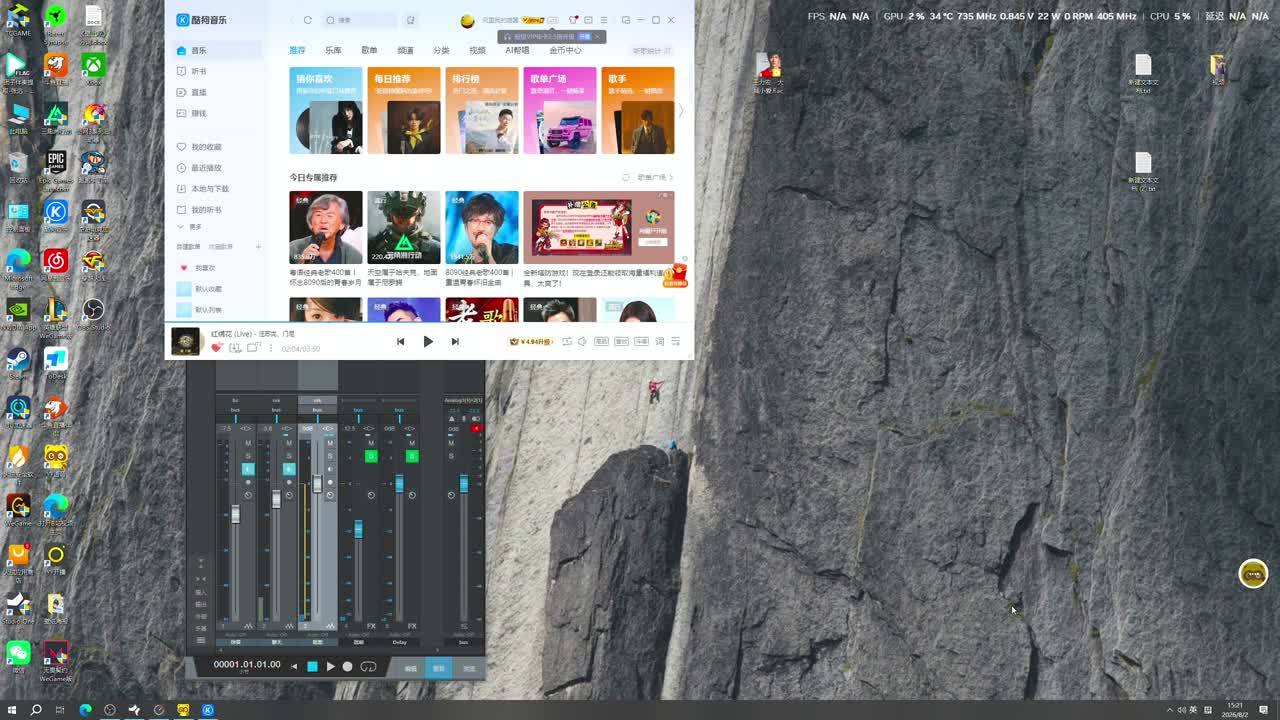This screenshot has height=720, width=1280.
Task: Click the song recognition icon beside search box
Action: pos(410,20)
